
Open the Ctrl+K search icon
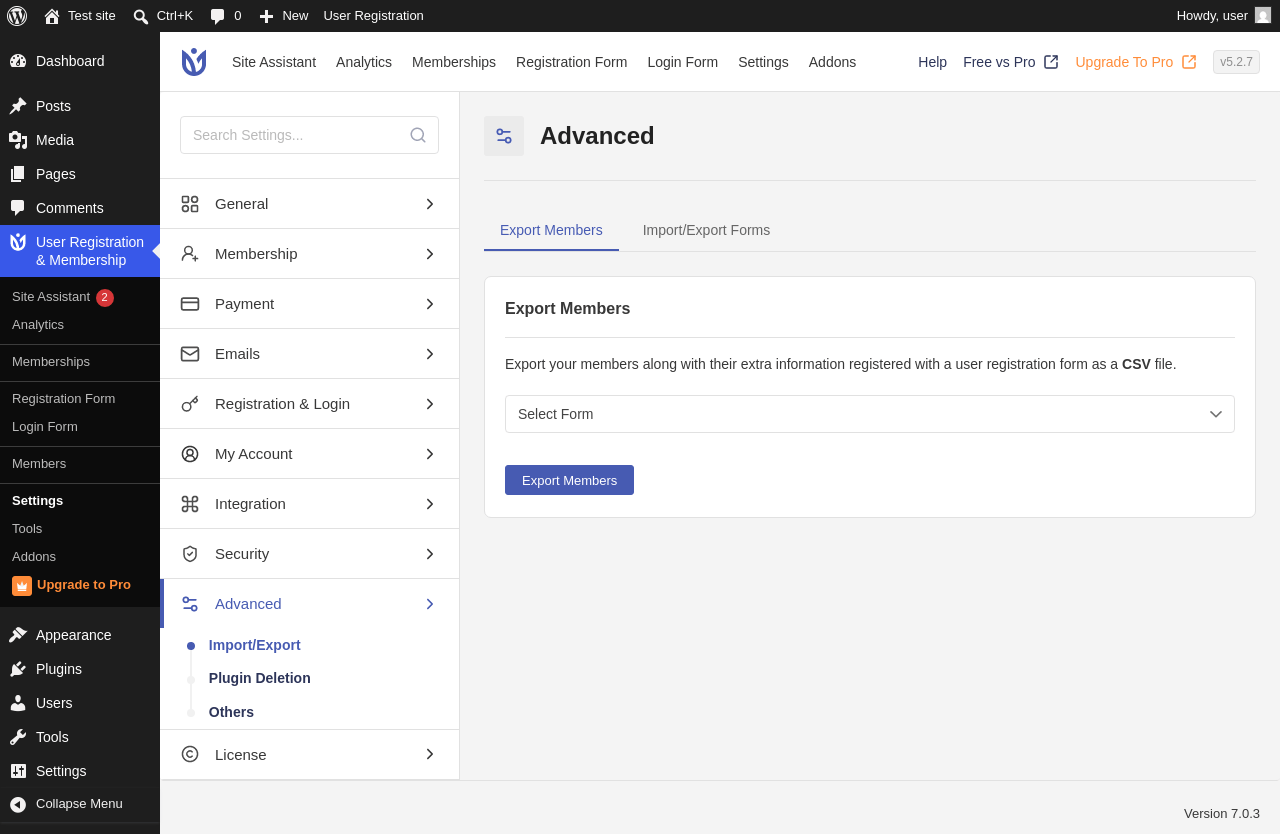[x=141, y=16]
